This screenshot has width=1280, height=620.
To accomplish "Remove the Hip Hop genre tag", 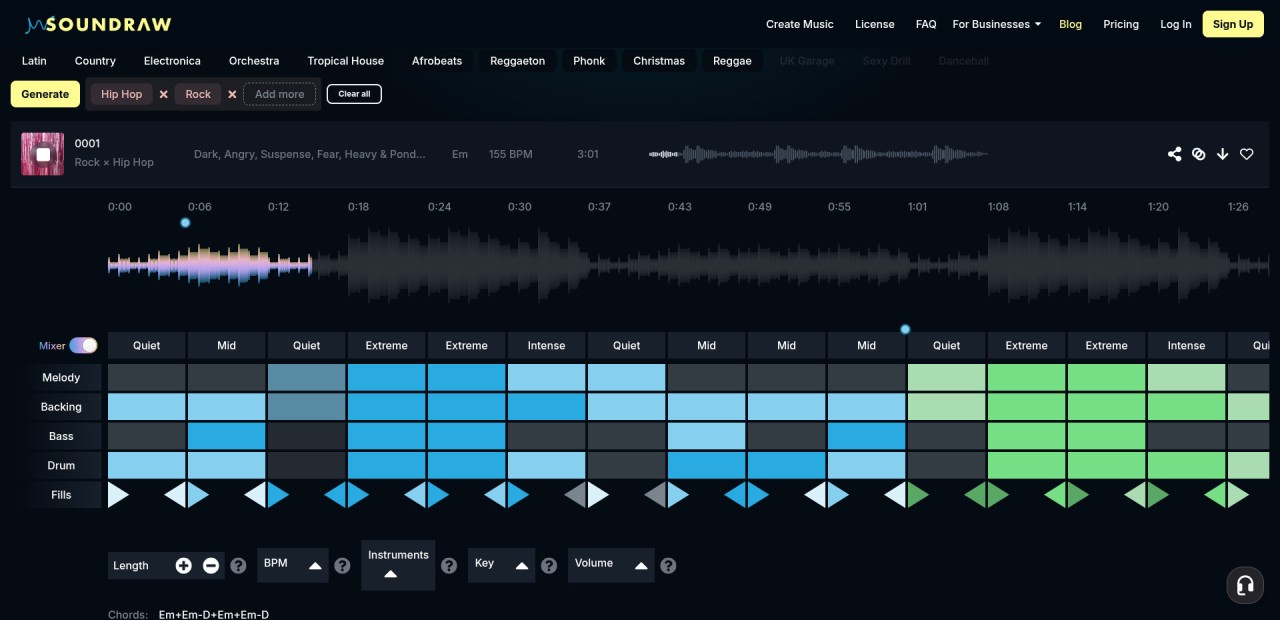I will click(163, 94).
